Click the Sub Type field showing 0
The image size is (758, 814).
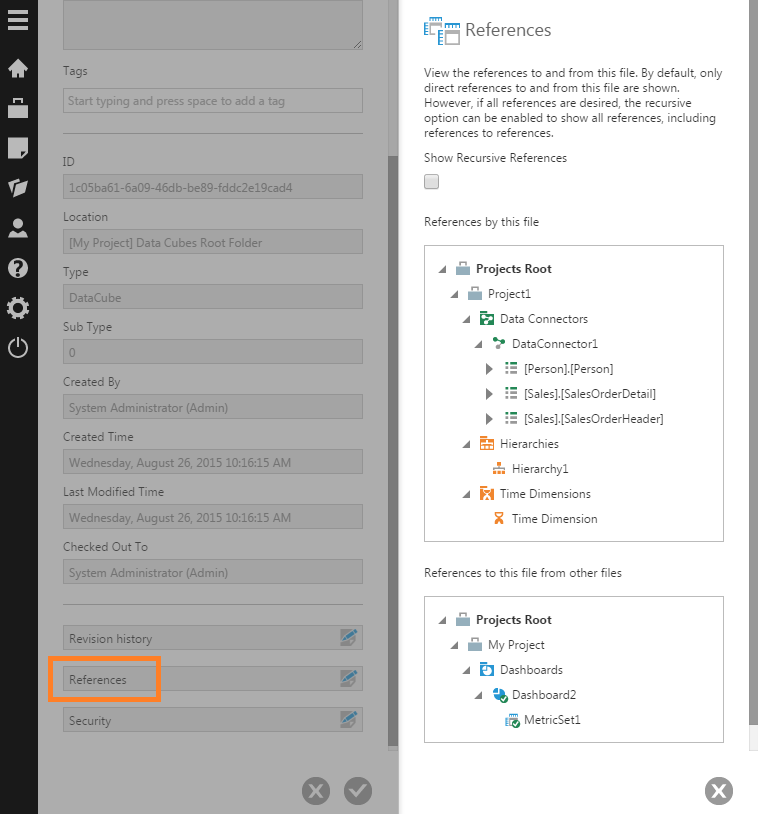tap(213, 352)
